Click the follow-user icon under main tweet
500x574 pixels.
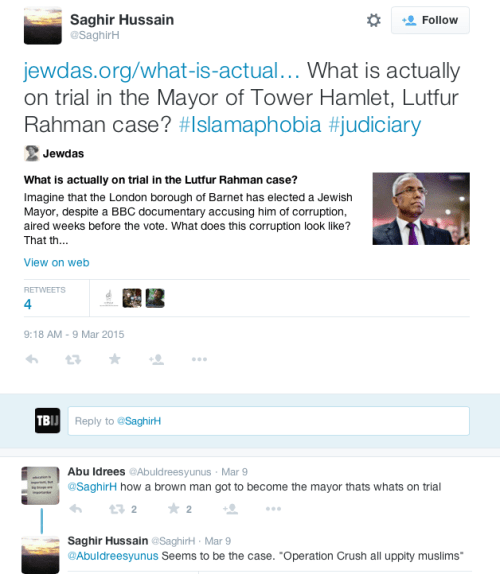pyautogui.click(x=156, y=359)
